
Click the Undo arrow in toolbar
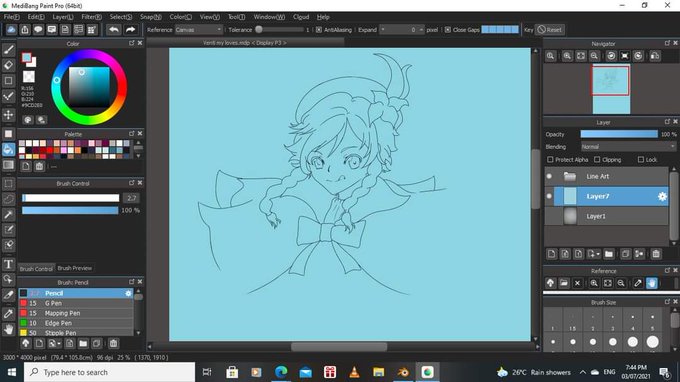[114, 29]
